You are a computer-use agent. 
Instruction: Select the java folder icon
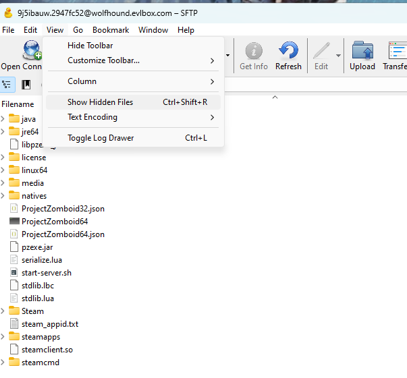(14, 118)
